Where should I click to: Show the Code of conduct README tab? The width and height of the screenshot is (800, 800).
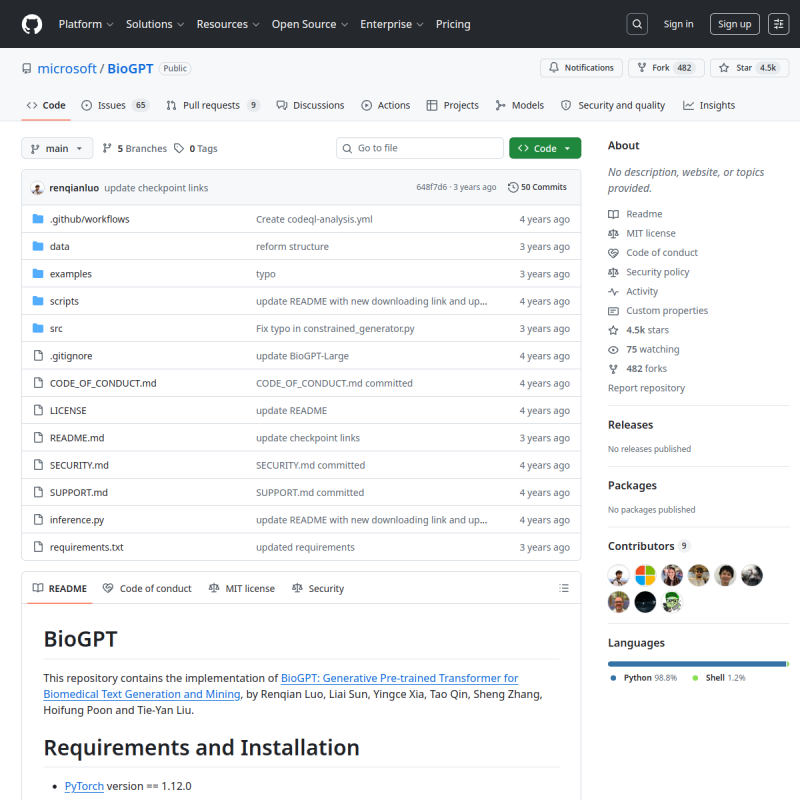pos(147,588)
